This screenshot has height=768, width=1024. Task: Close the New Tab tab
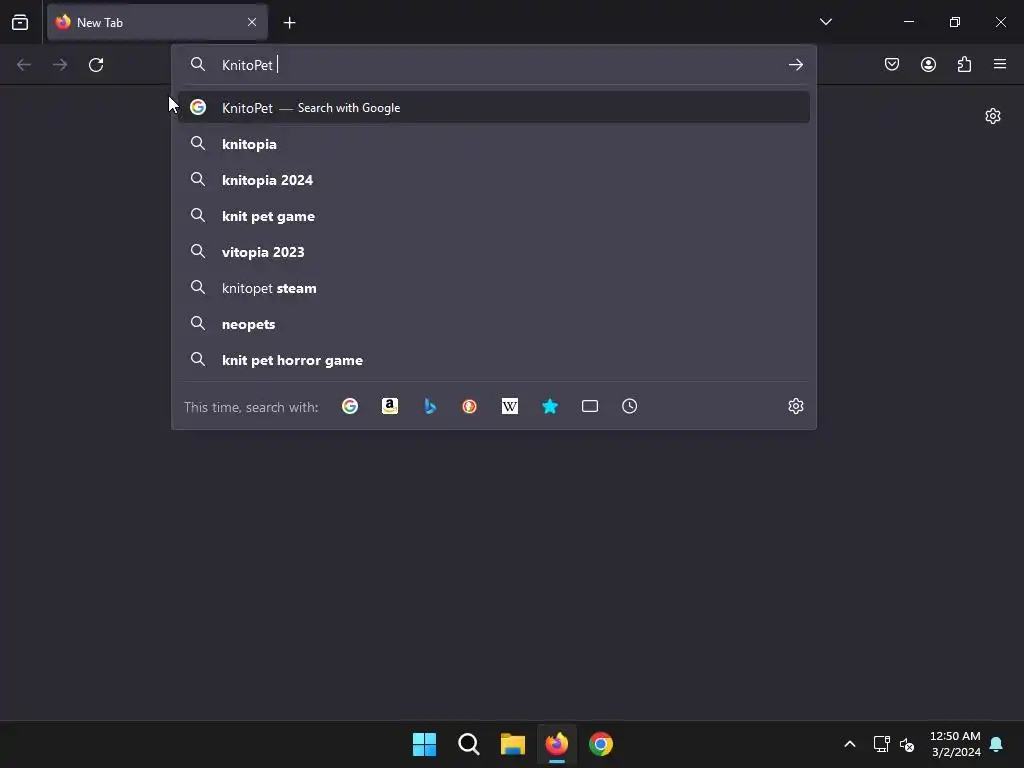pyautogui.click(x=252, y=22)
